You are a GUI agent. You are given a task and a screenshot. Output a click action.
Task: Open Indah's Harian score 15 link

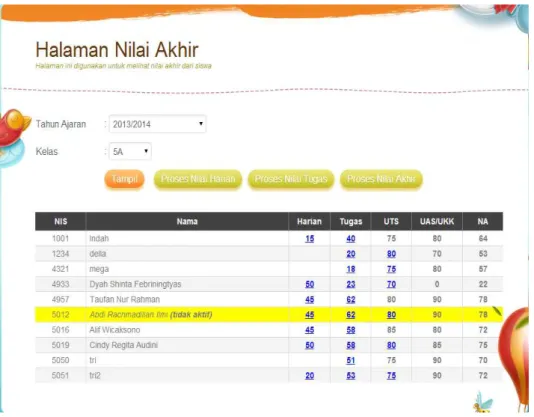pyautogui.click(x=310, y=238)
